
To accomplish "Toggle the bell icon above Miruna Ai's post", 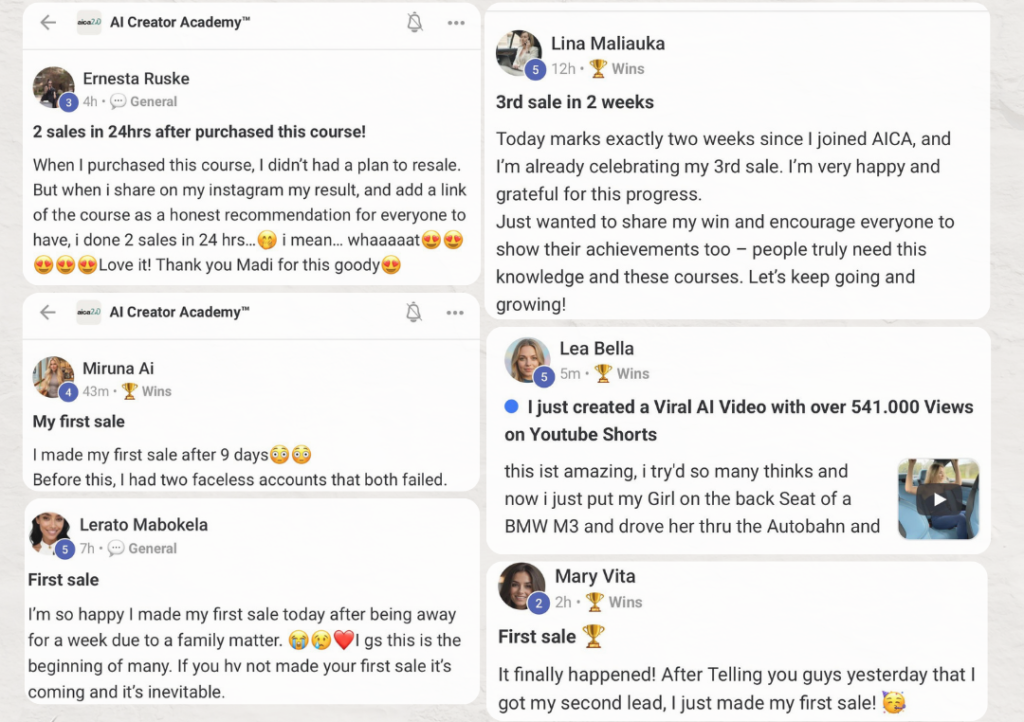I will [x=414, y=313].
